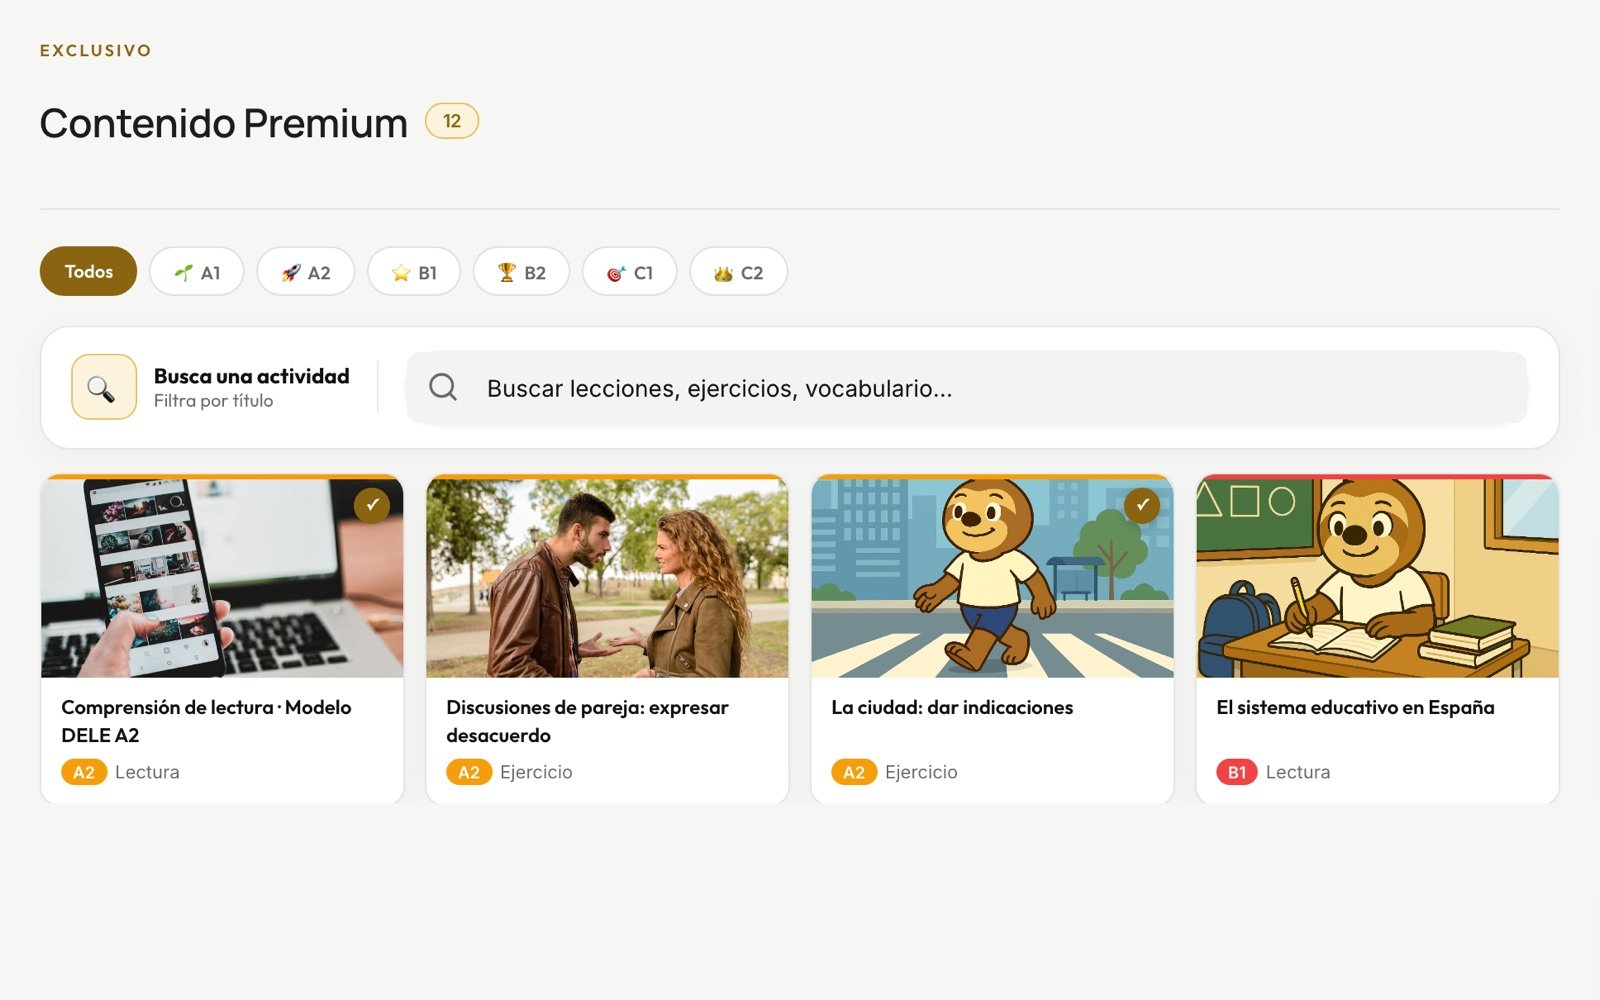Click Lectura label on DELE A2 card
Screen dimensions: 1600x1000
(x=147, y=772)
